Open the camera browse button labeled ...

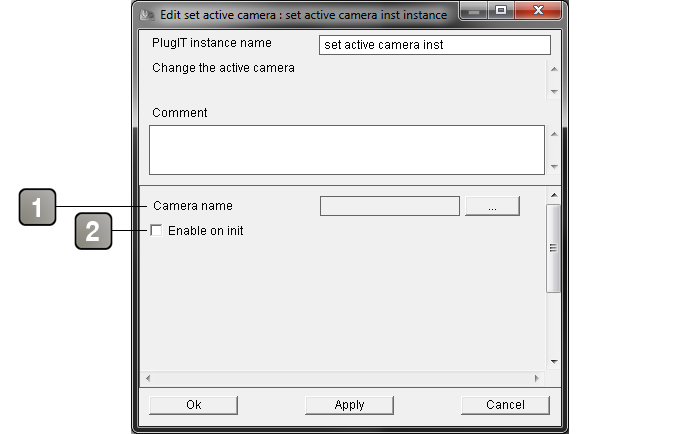[x=492, y=206]
